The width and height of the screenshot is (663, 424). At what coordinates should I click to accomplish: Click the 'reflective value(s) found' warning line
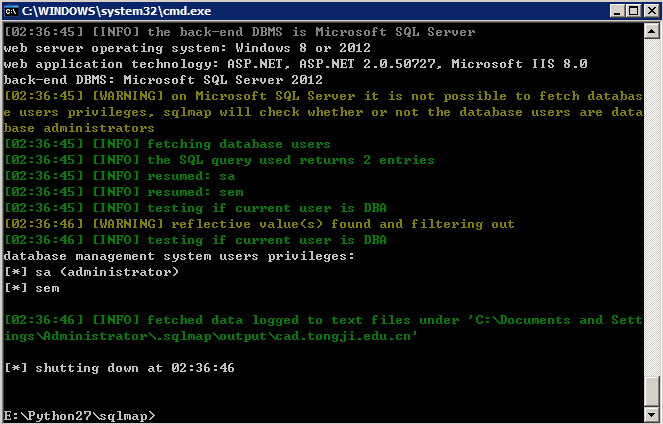pos(259,224)
